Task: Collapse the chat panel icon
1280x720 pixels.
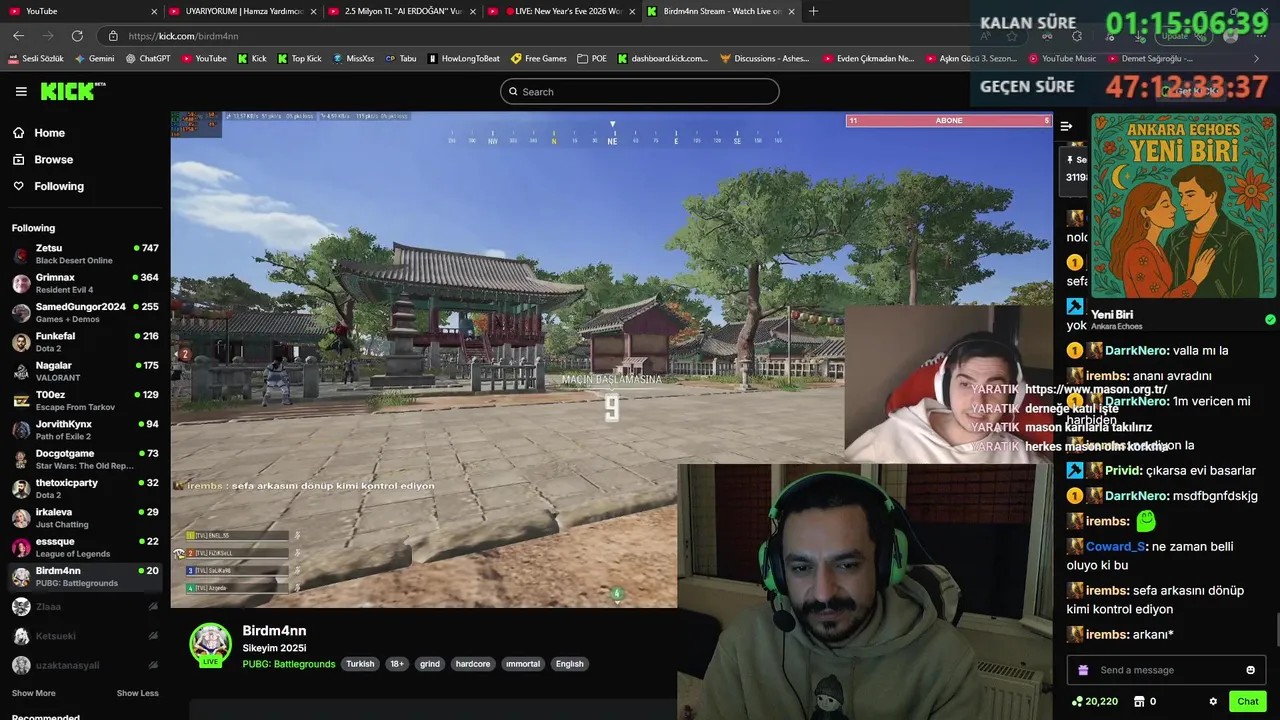Action: pyautogui.click(x=1066, y=126)
